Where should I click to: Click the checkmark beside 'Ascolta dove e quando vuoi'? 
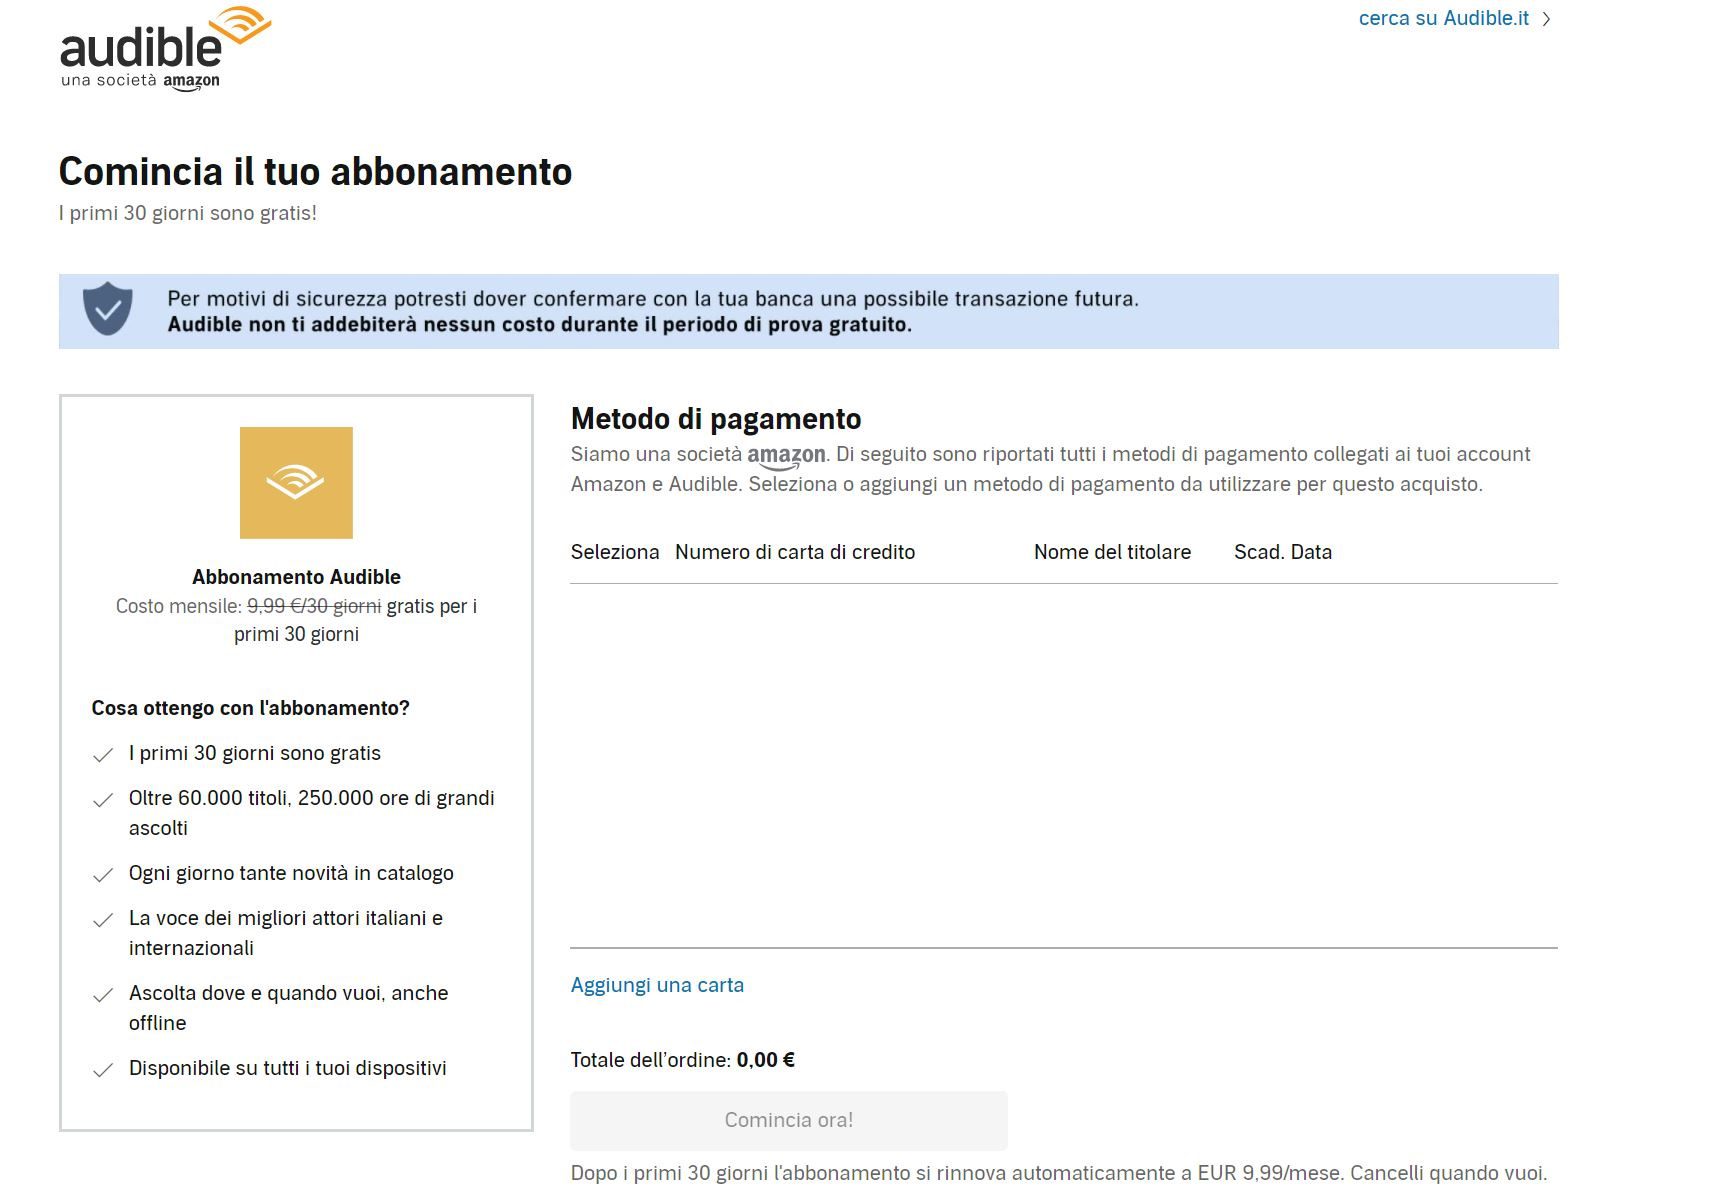click(103, 995)
